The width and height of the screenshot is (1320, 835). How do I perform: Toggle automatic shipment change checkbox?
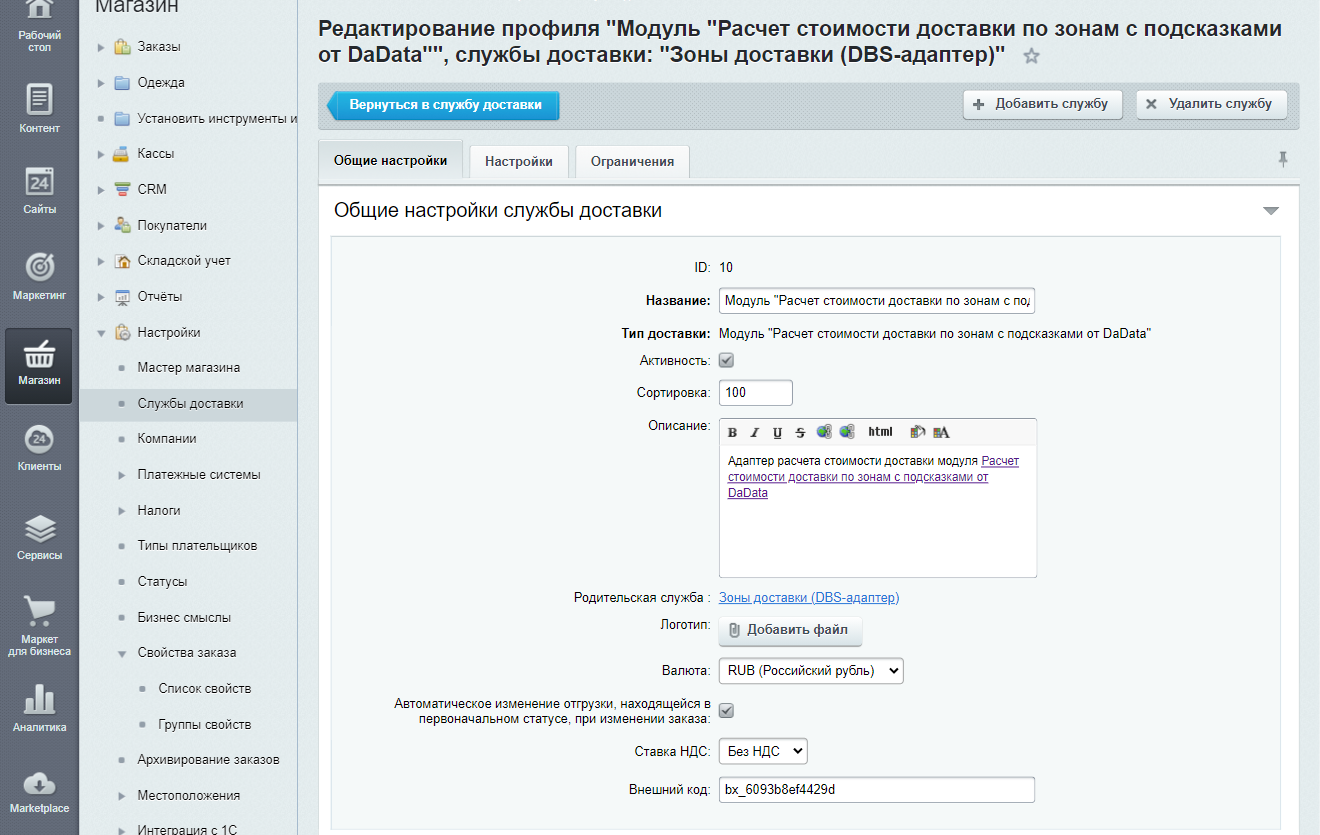[x=727, y=710]
